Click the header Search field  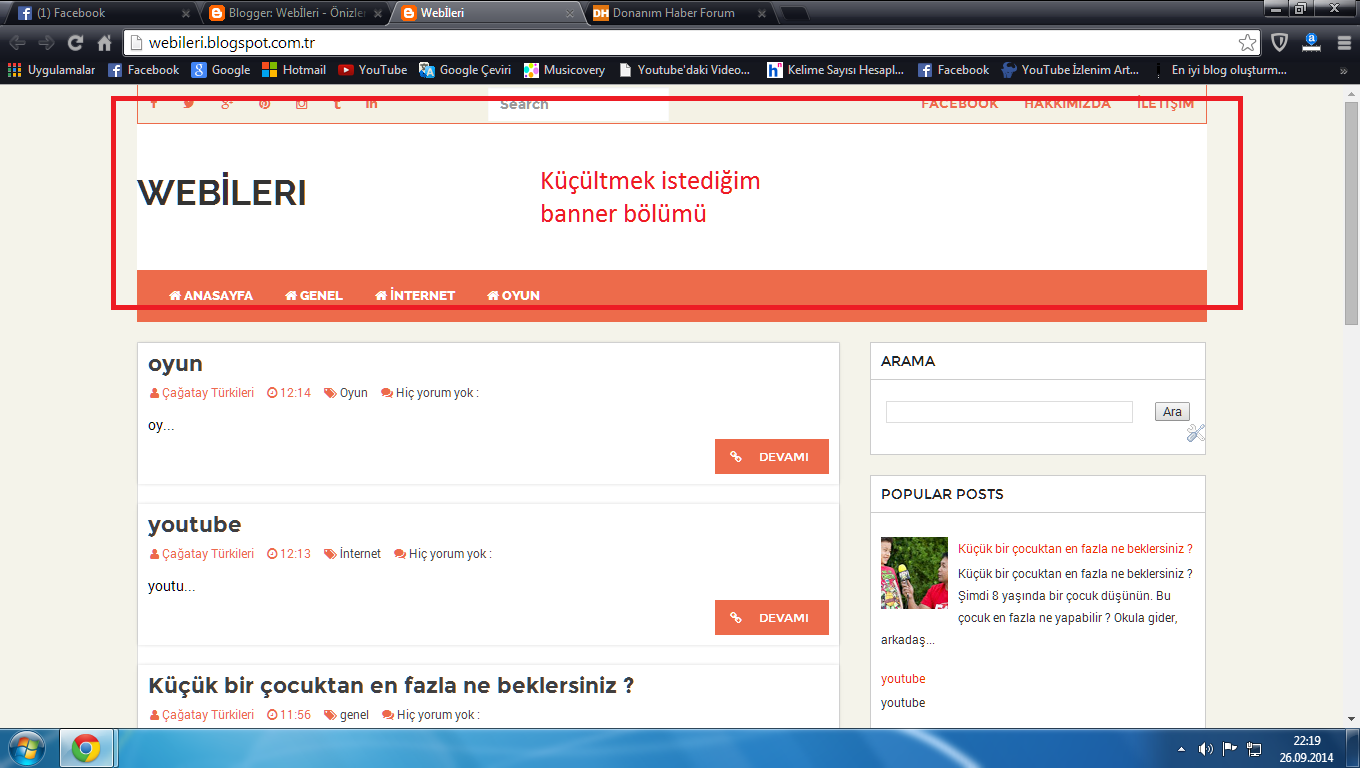tap(578, 104)
